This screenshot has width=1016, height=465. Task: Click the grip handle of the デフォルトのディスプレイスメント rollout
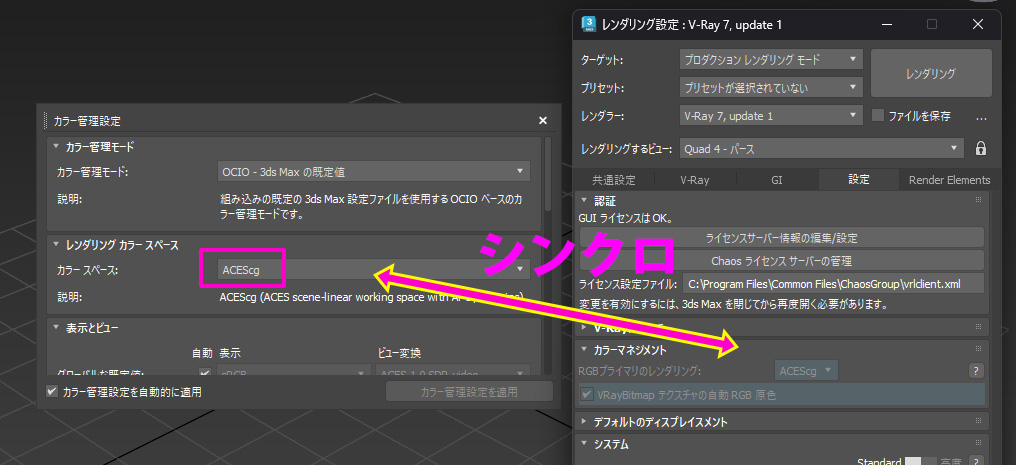978,422
